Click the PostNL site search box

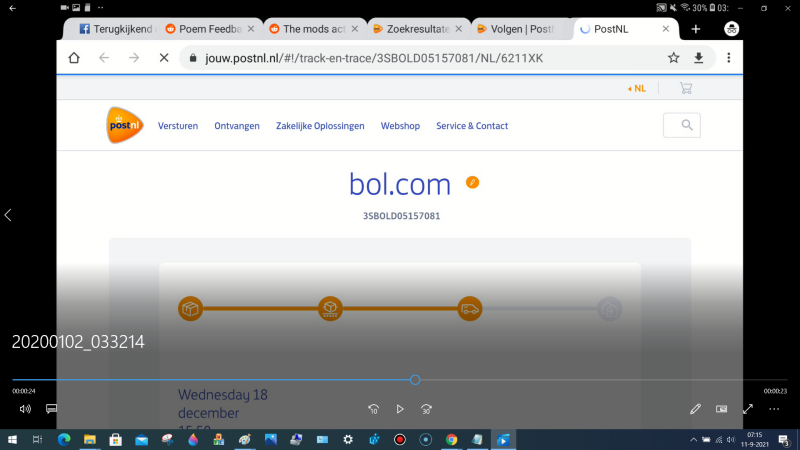[x=682, y=125]
